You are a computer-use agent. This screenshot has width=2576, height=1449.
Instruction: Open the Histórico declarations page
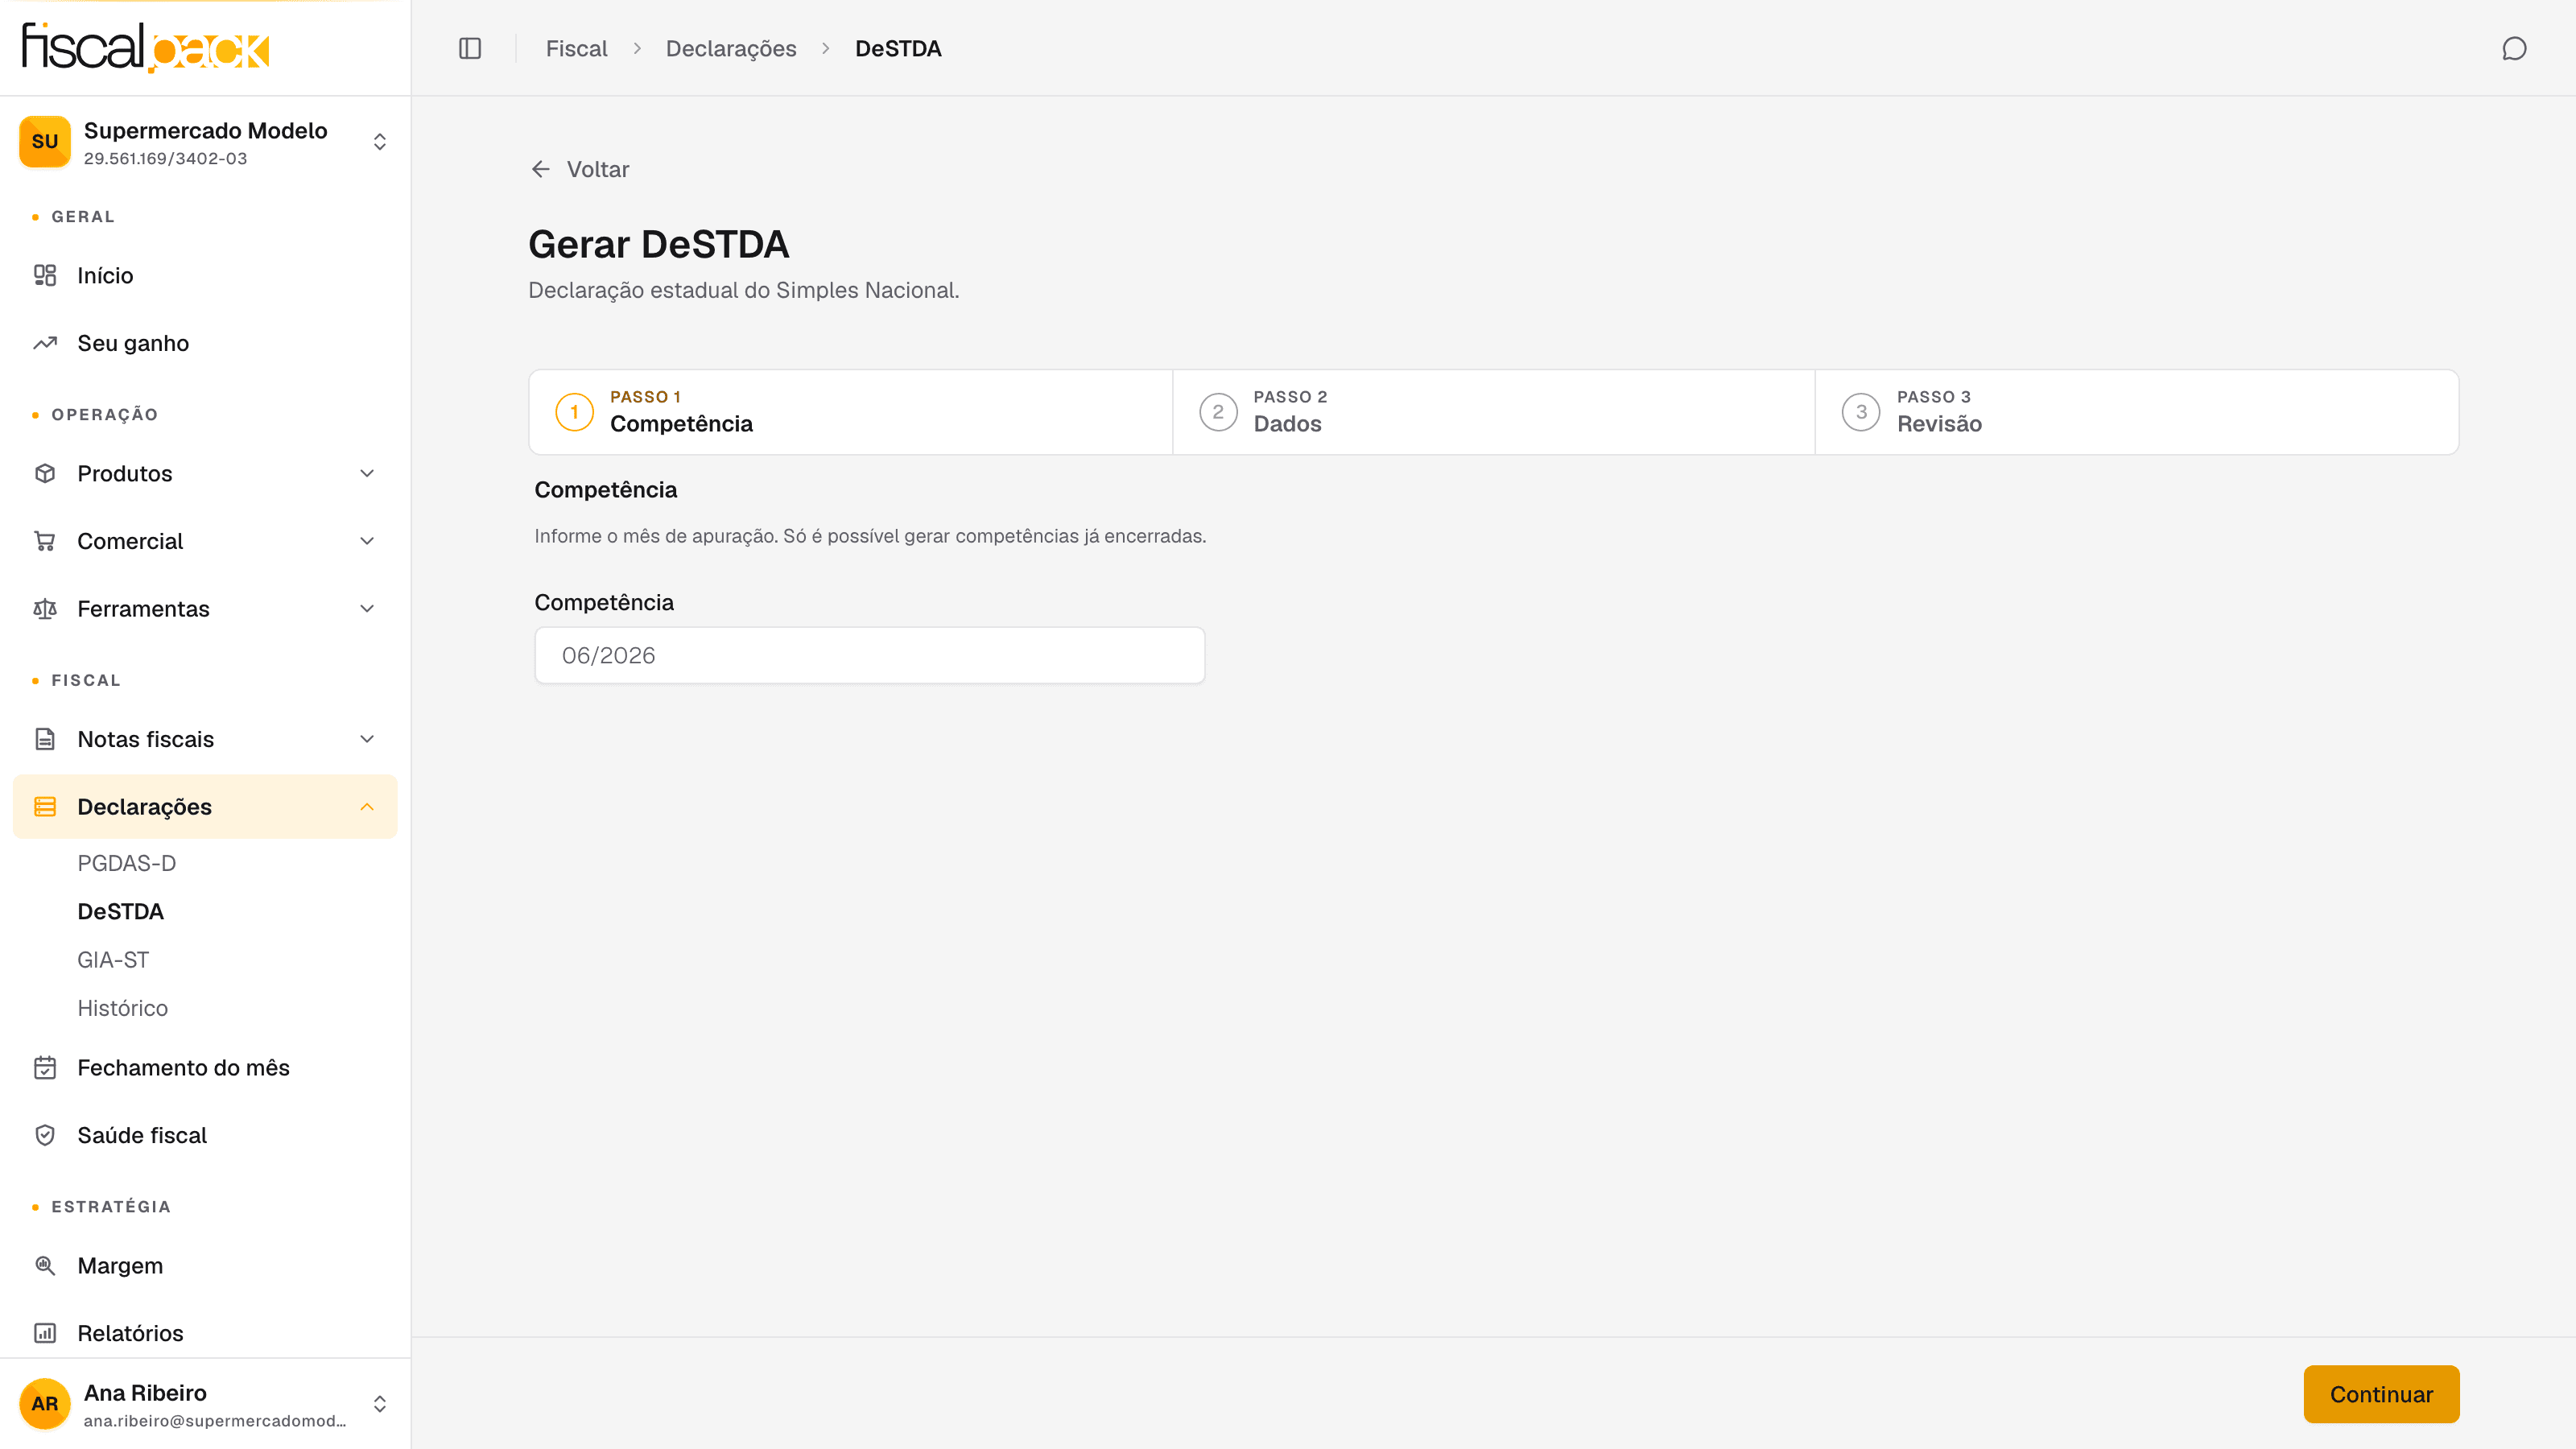click(123, 1008)
